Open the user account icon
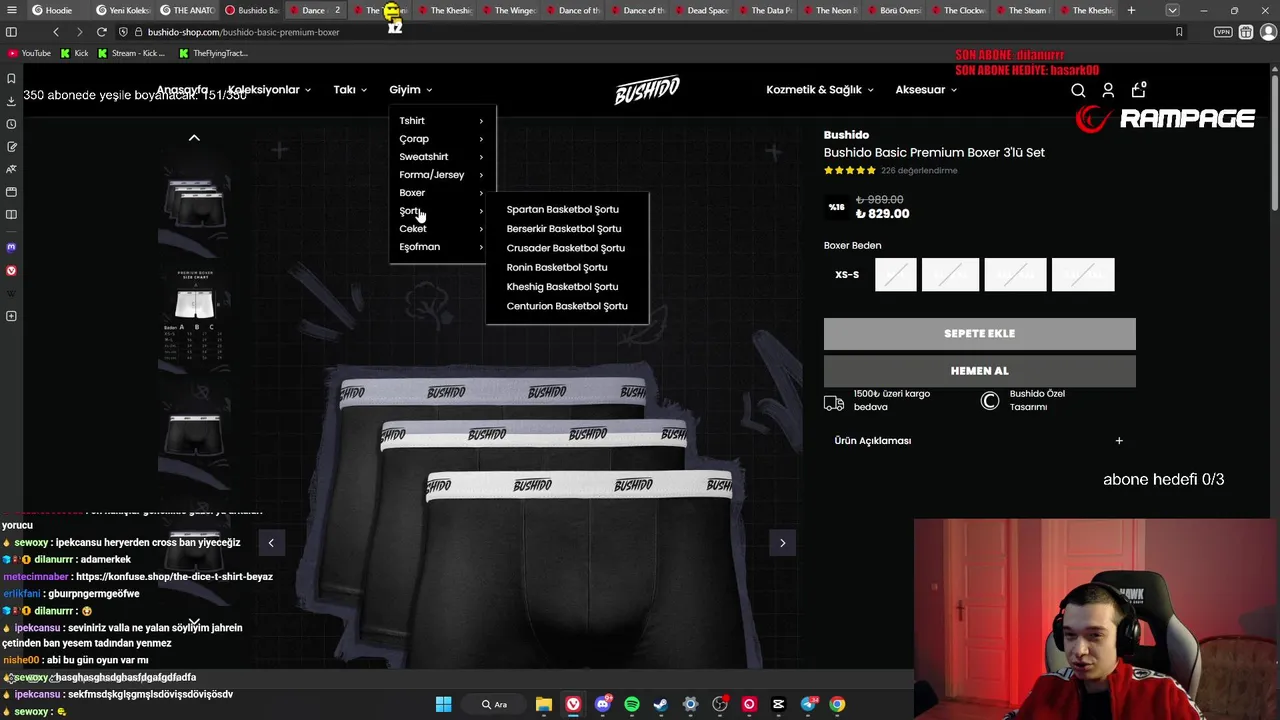1280x720 pixels. coord(1108,90)
